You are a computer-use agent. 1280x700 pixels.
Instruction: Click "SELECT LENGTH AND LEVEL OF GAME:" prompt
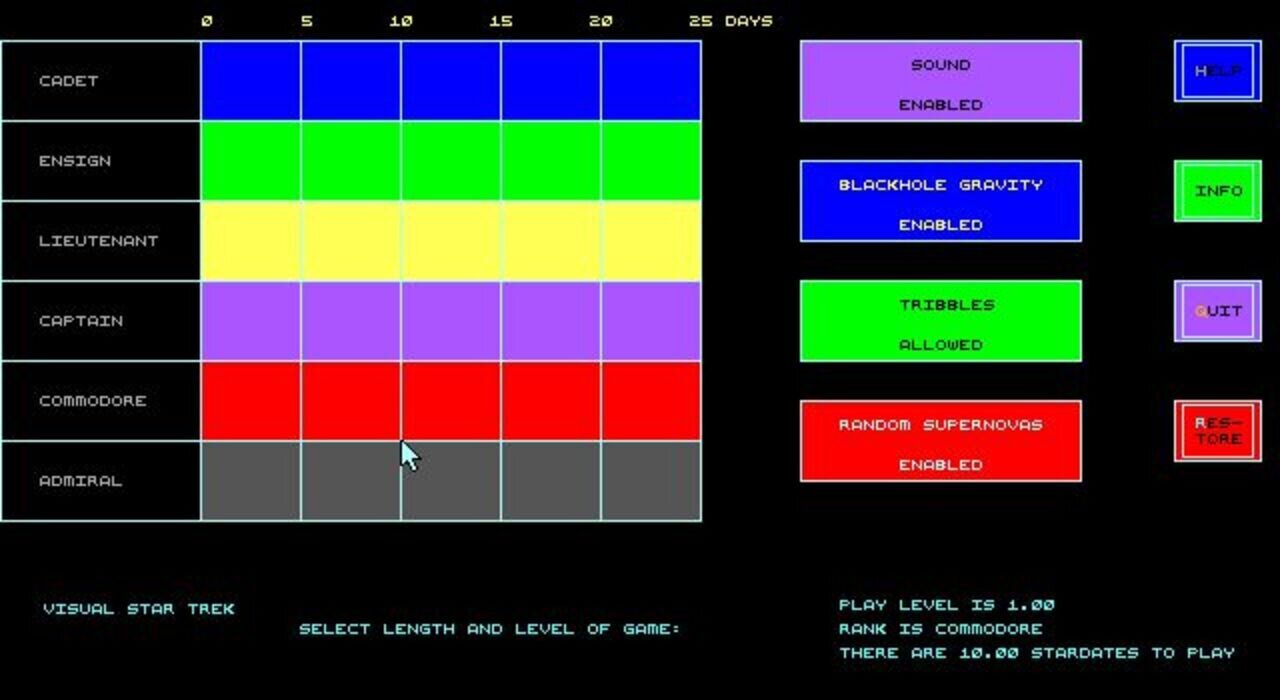[490, 629]
